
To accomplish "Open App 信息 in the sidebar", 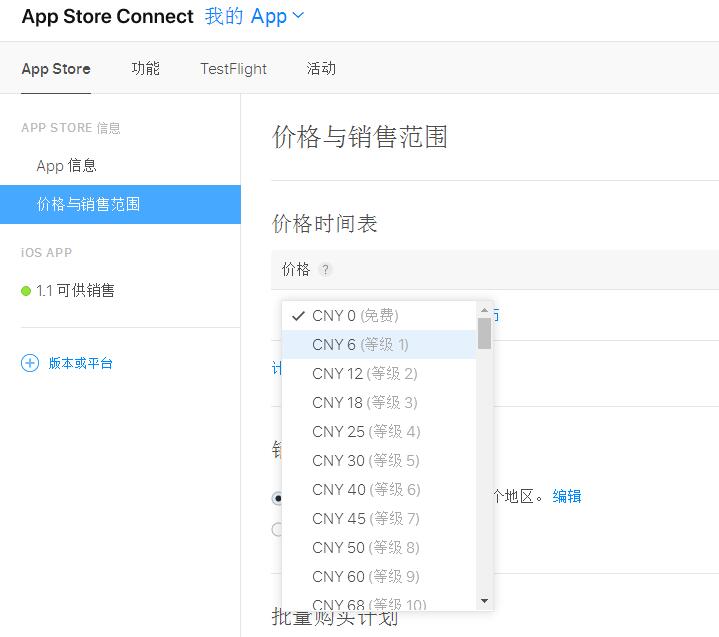I will tap(66, 166).
